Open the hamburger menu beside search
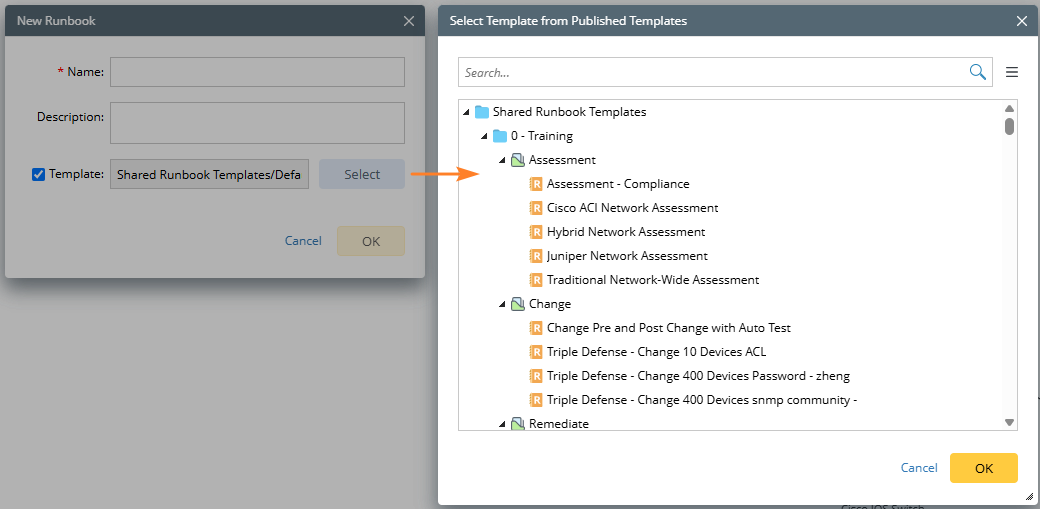 (x=1011, y=72)
